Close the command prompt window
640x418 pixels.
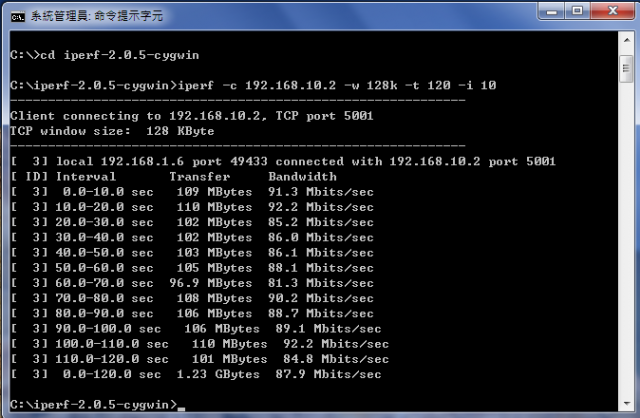612,11
